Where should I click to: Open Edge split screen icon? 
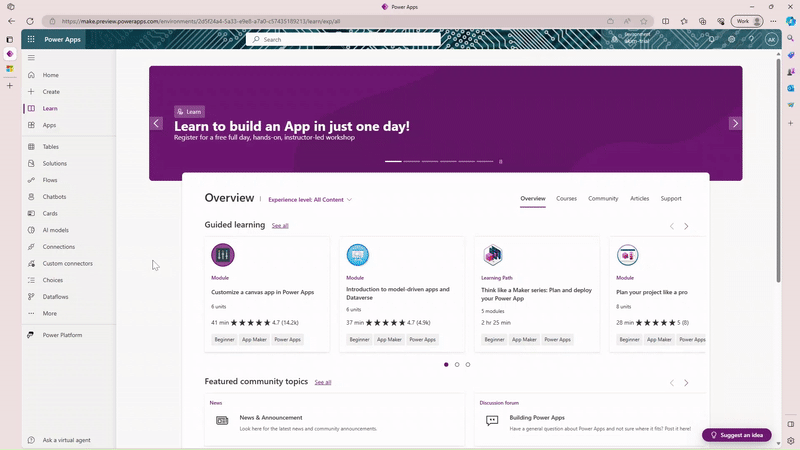(665, 21)
